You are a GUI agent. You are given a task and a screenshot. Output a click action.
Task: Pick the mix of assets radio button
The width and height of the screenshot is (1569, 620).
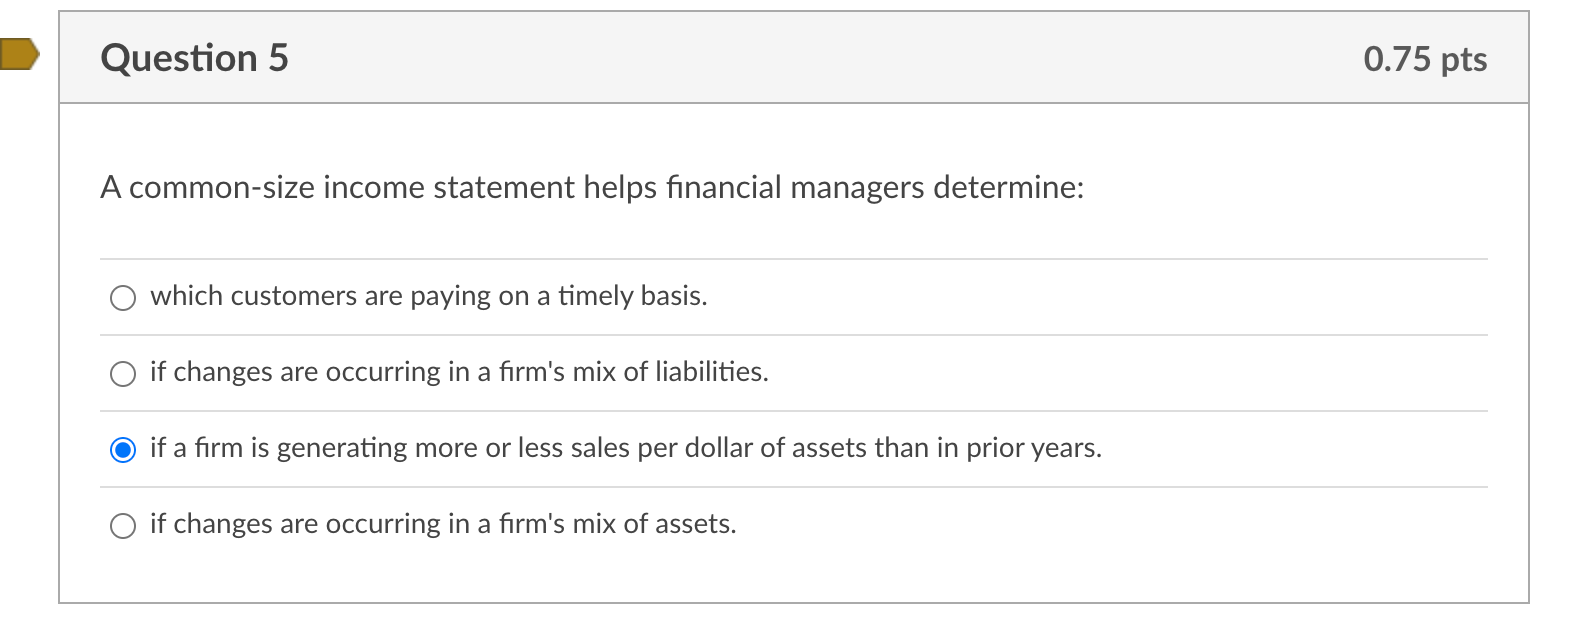click(123, 526)
